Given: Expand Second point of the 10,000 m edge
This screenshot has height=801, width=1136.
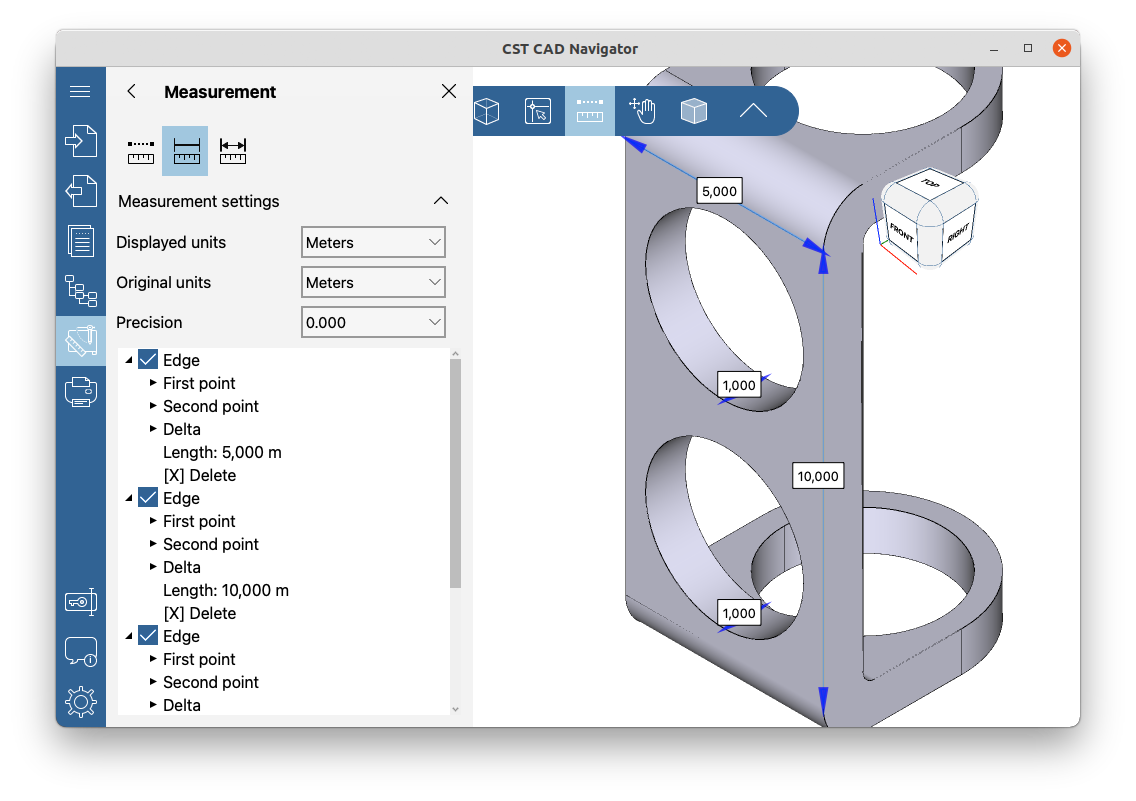Looking at the screenshot, I should click(153, 544).
